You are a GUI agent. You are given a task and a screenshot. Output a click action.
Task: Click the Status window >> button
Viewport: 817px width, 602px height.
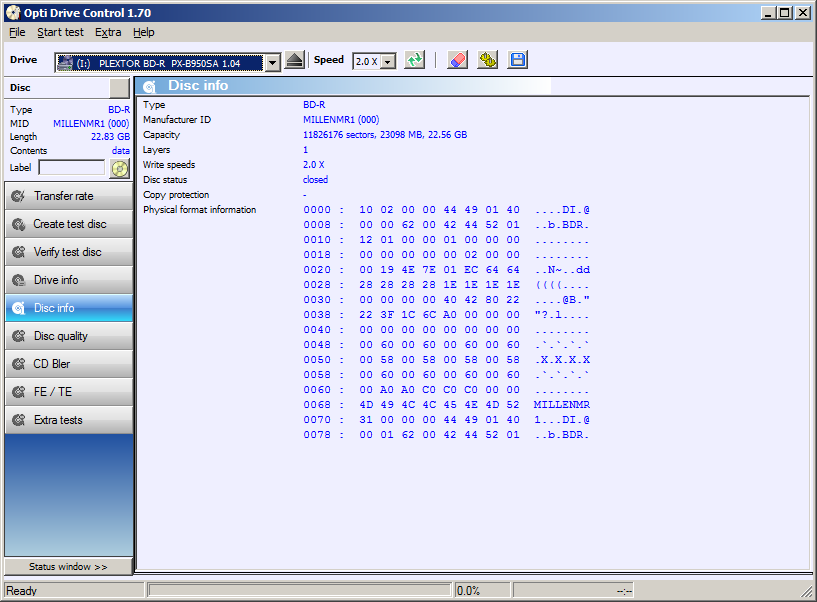point(68,567)
